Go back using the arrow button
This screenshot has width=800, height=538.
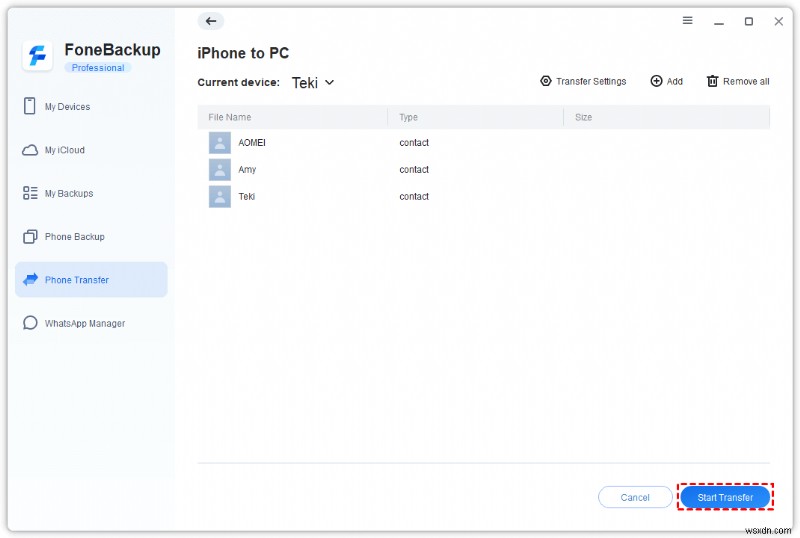click(211, 21)
